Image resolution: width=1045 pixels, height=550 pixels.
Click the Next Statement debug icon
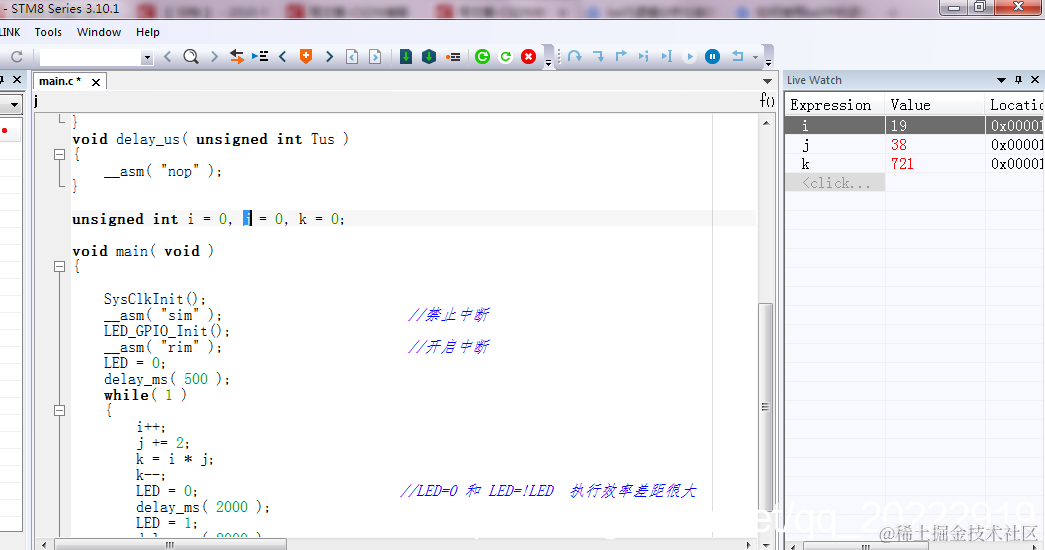pos(643,57)
